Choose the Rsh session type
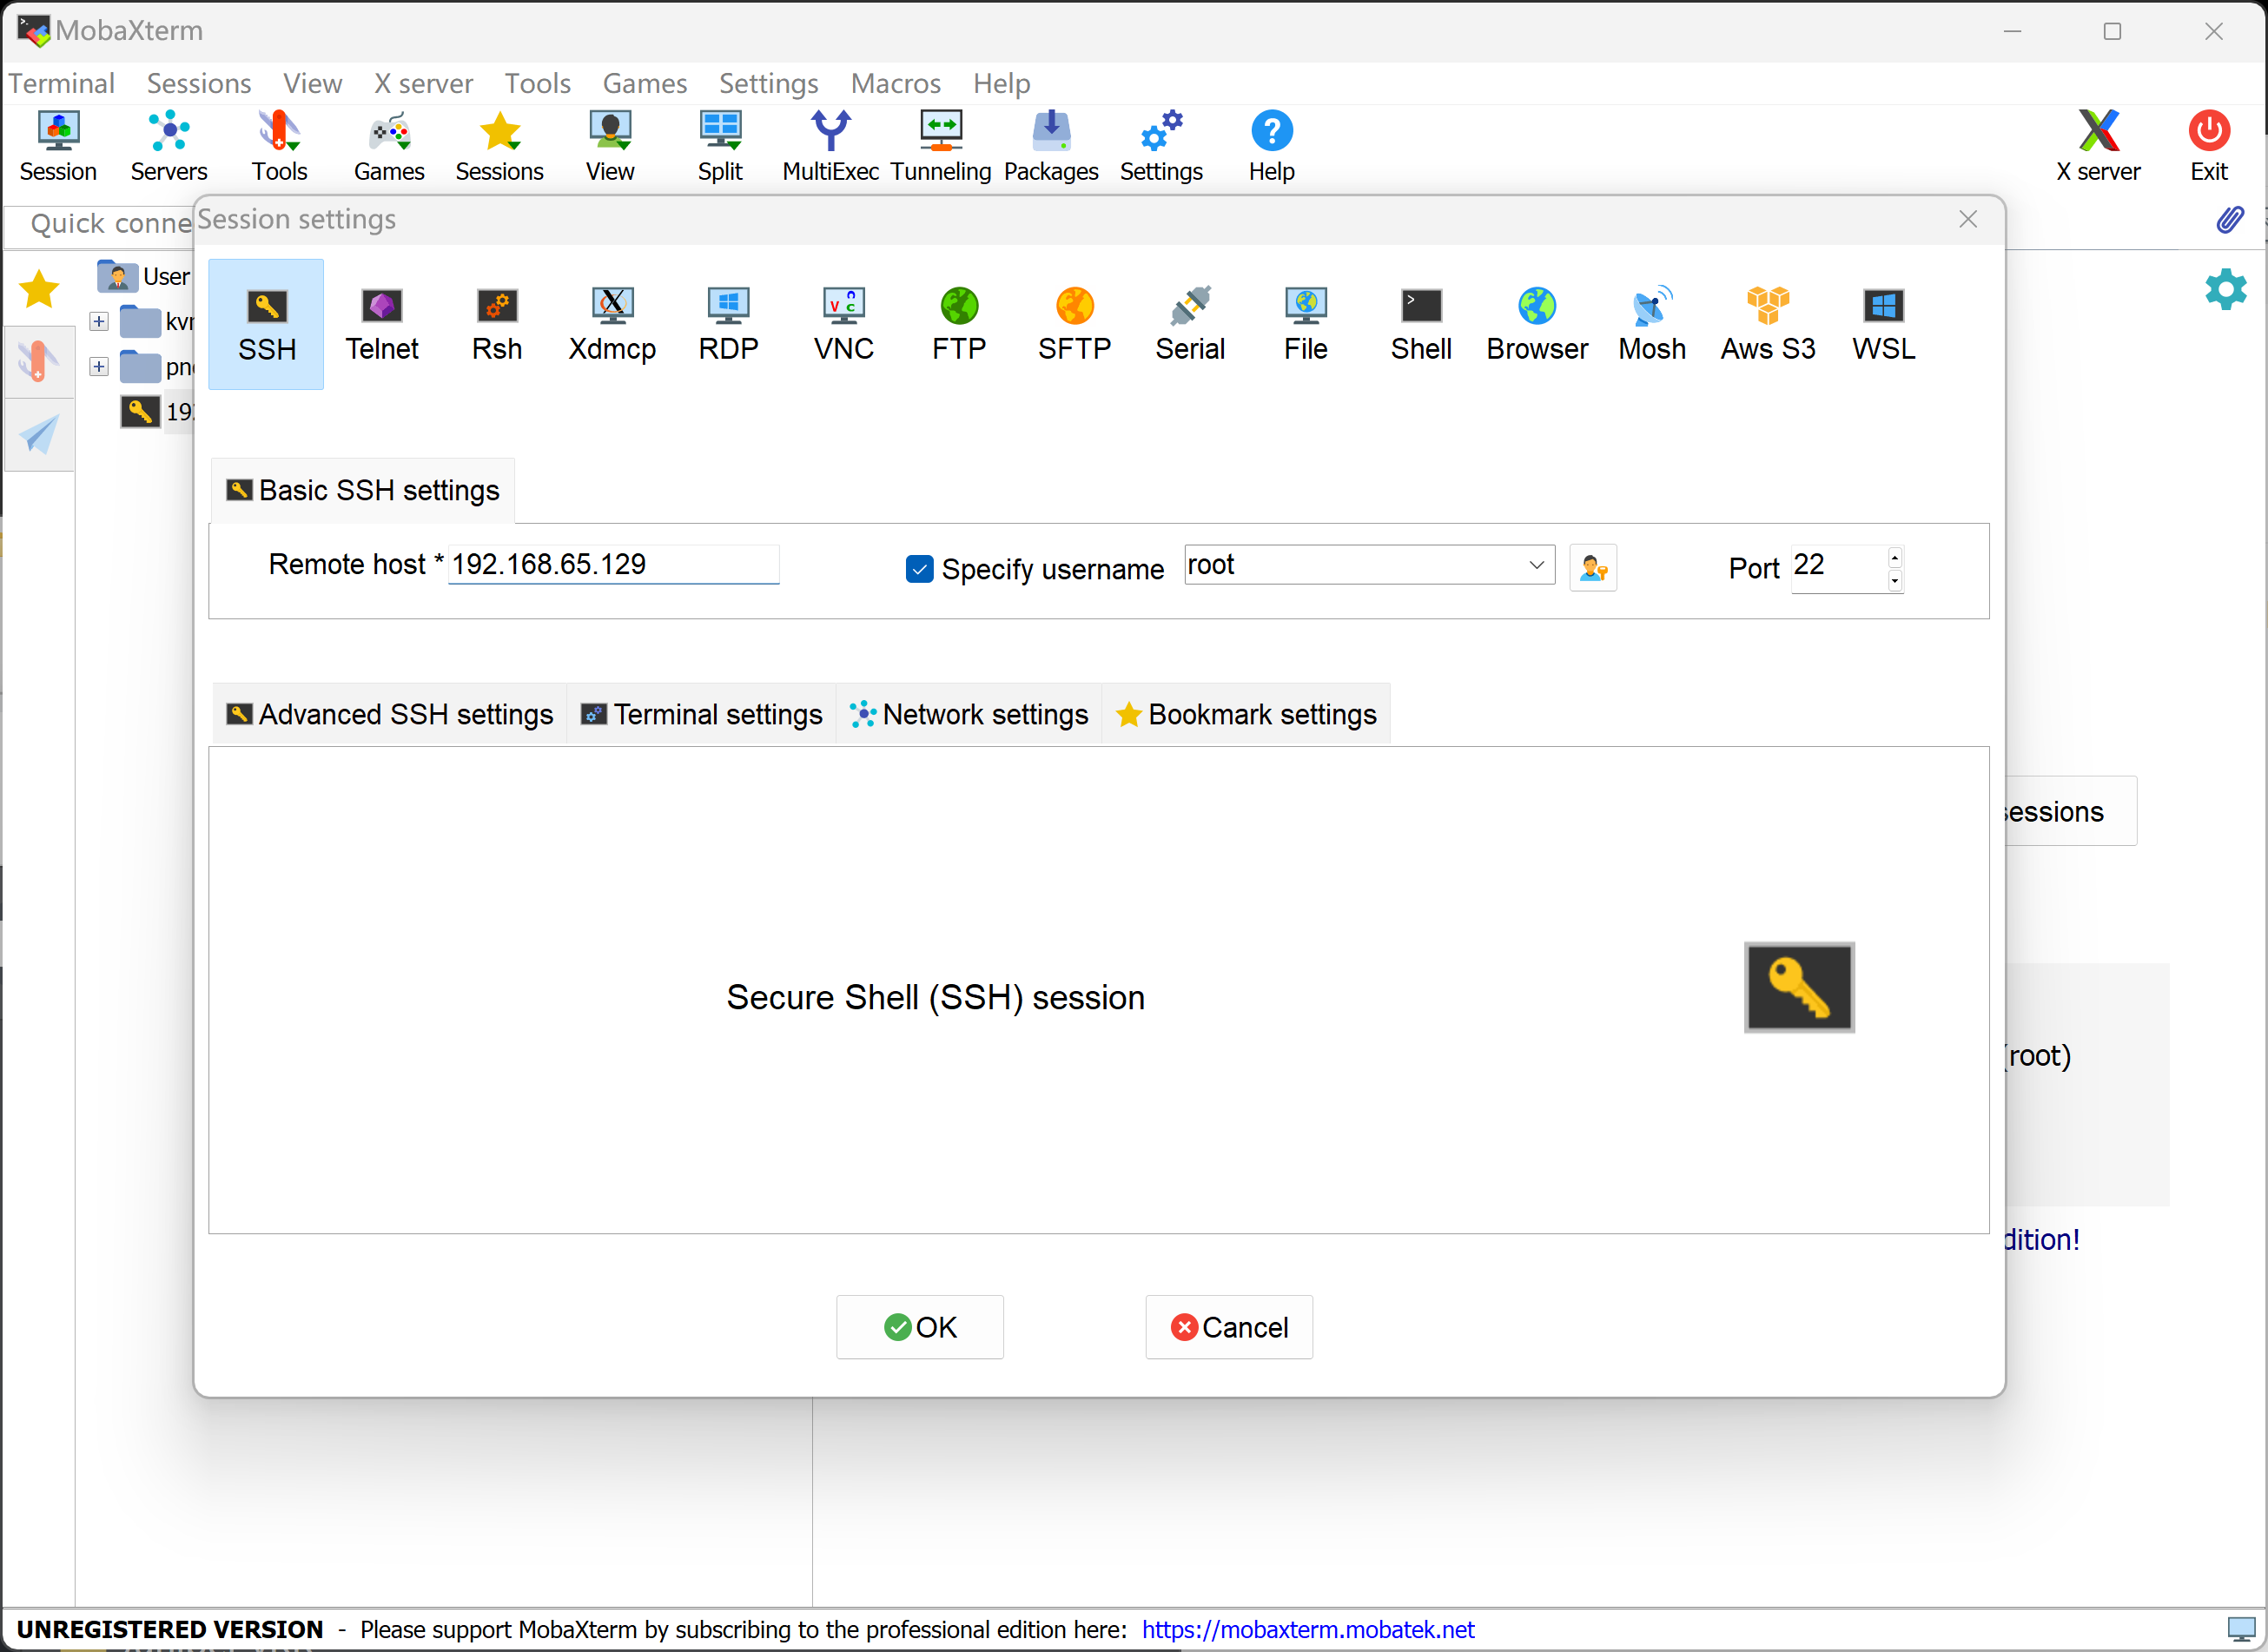Viewport: 2268px width, 1652px height. tap(497, 324)
